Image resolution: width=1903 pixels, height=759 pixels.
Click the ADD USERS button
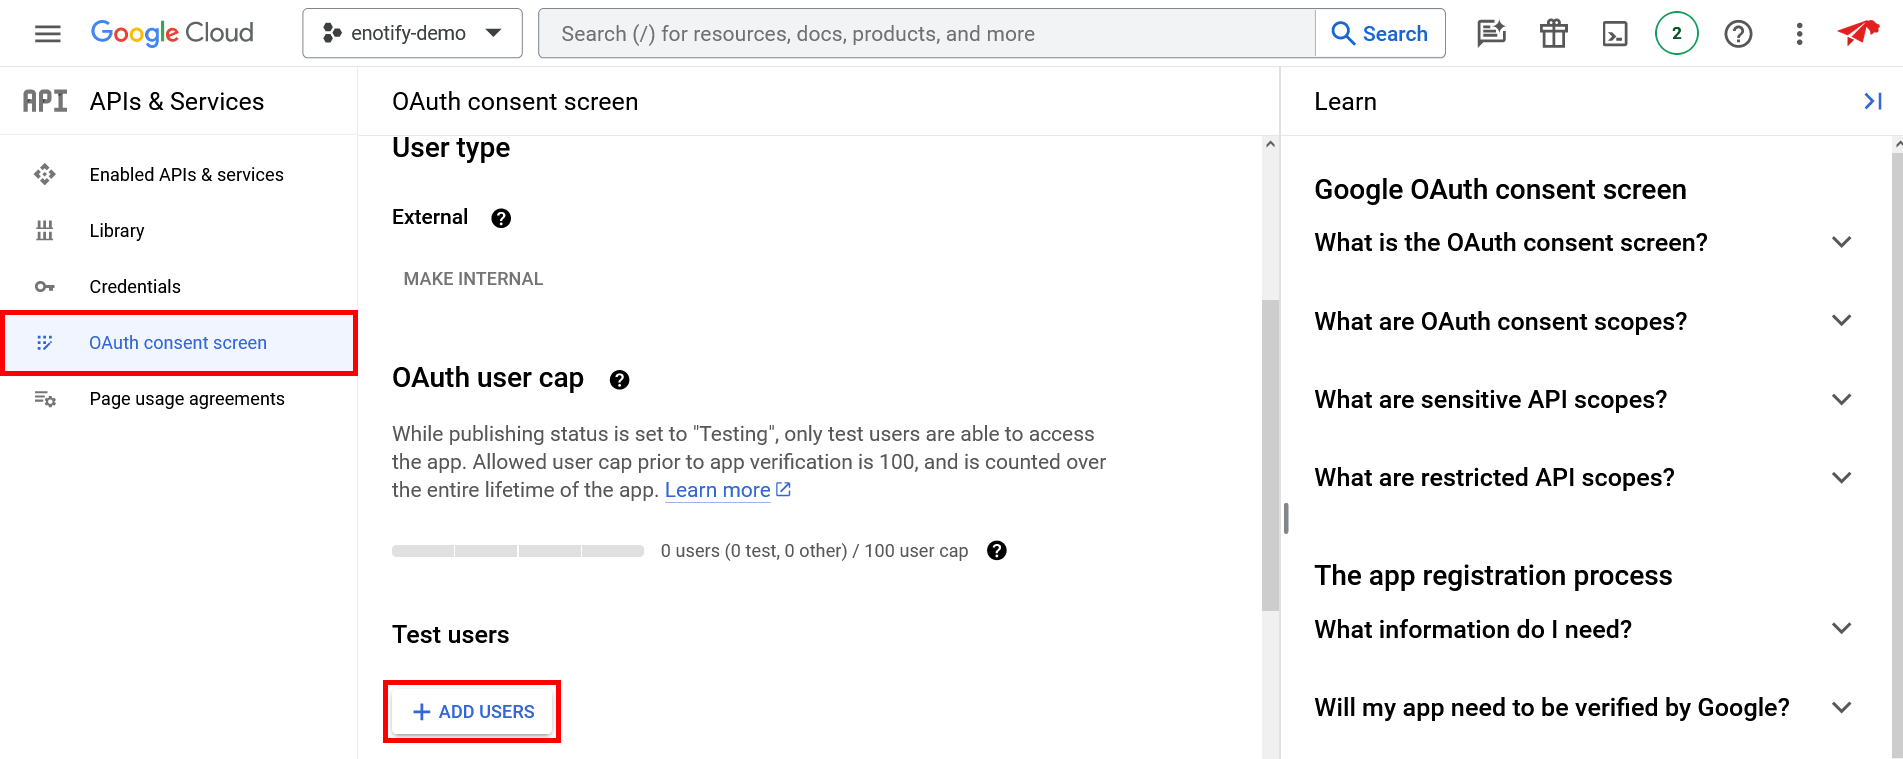tap(473, 712)
